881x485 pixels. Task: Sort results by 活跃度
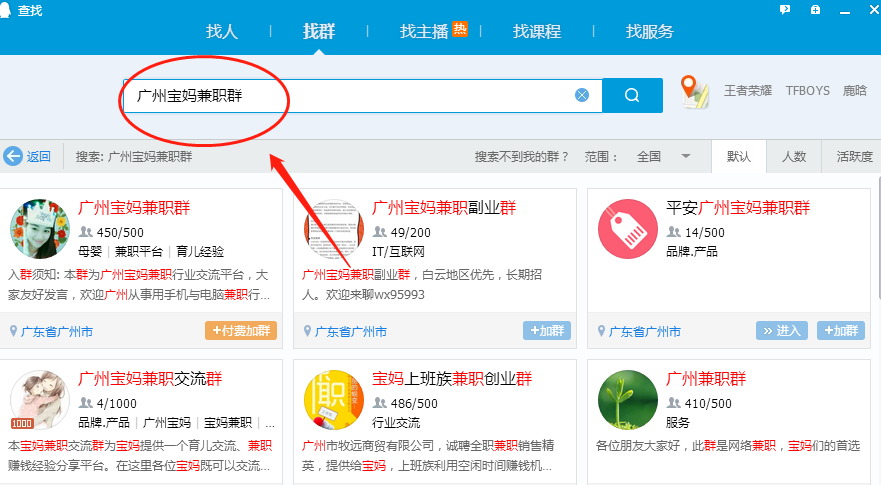(853, 156)
